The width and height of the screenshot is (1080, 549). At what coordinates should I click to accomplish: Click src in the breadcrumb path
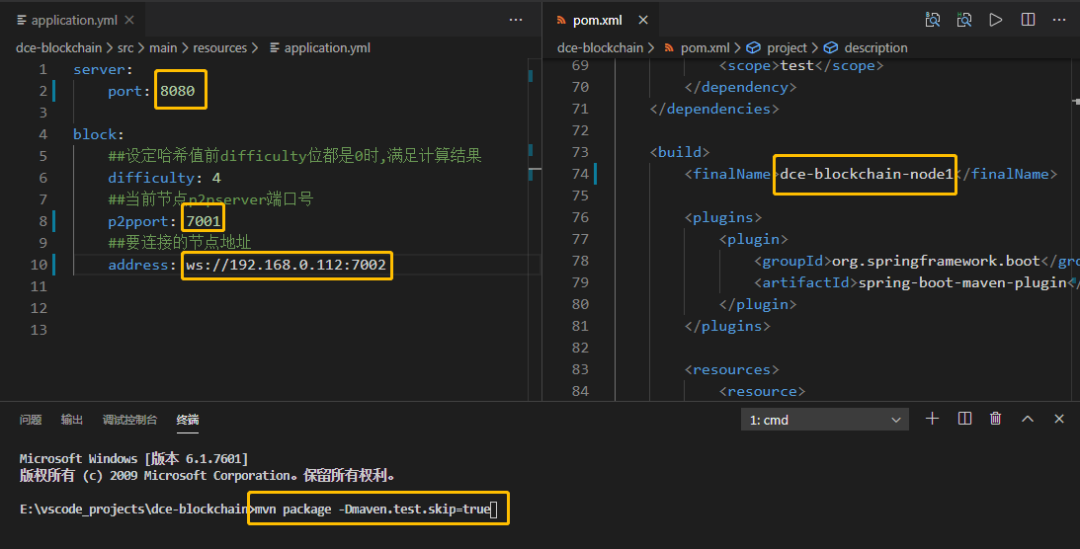coord(125,48)
